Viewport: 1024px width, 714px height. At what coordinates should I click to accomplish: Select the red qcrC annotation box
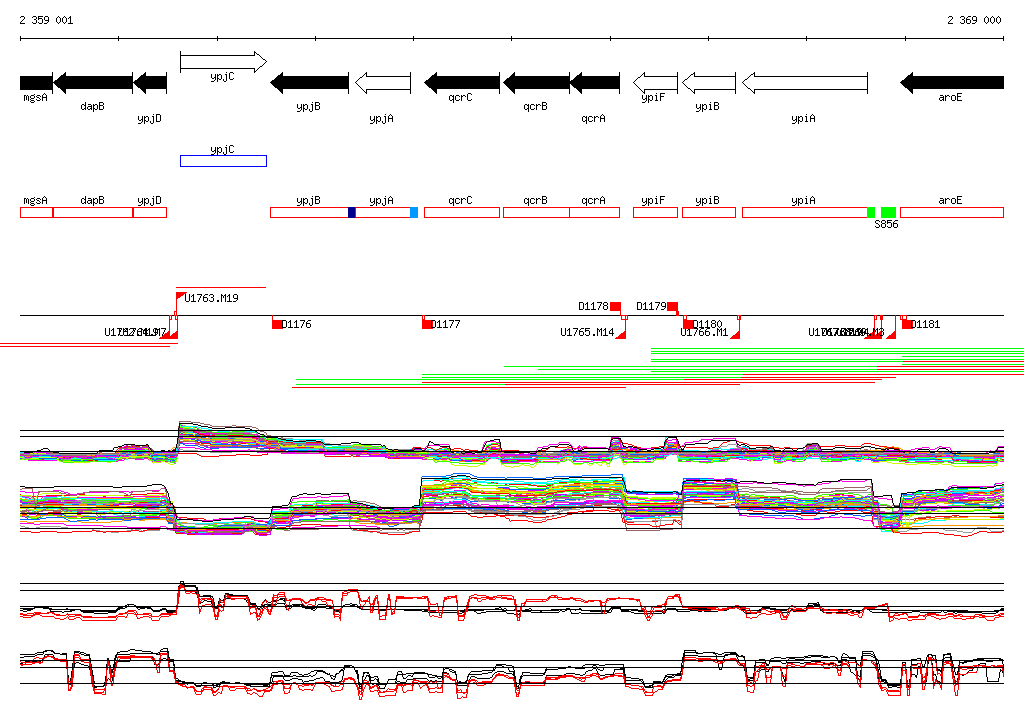pyautogui.click(x=462, y=212)
